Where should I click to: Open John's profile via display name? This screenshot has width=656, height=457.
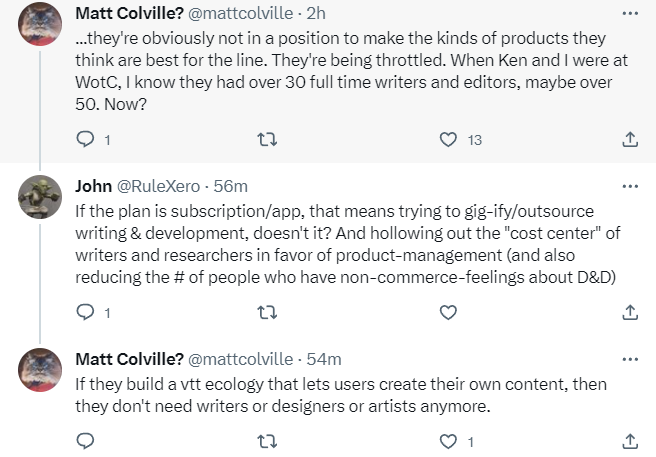click(x=93, y=186)
